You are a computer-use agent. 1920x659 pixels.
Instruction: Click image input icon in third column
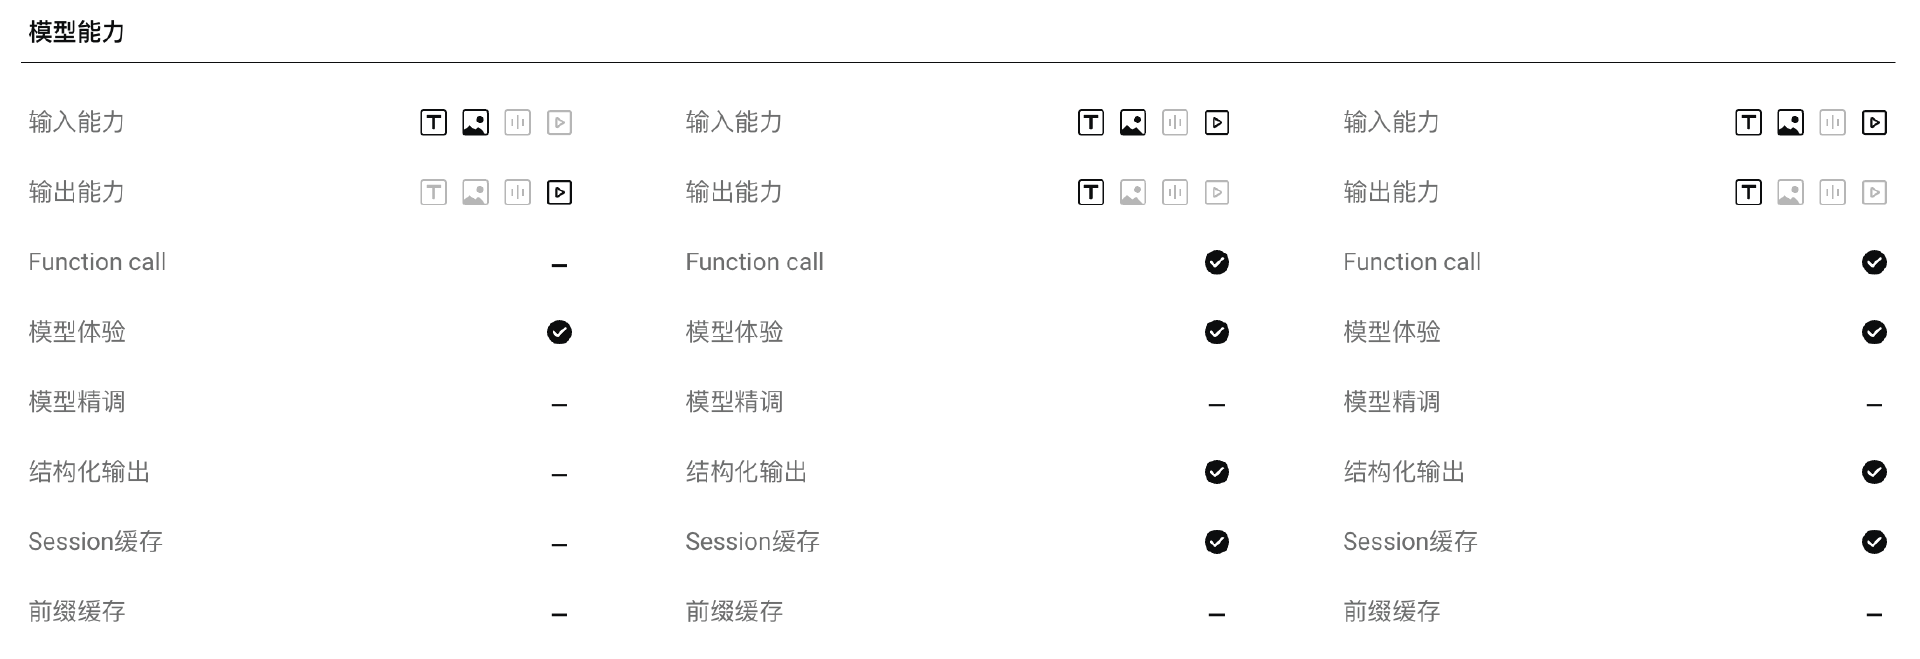coord(1790,123)
